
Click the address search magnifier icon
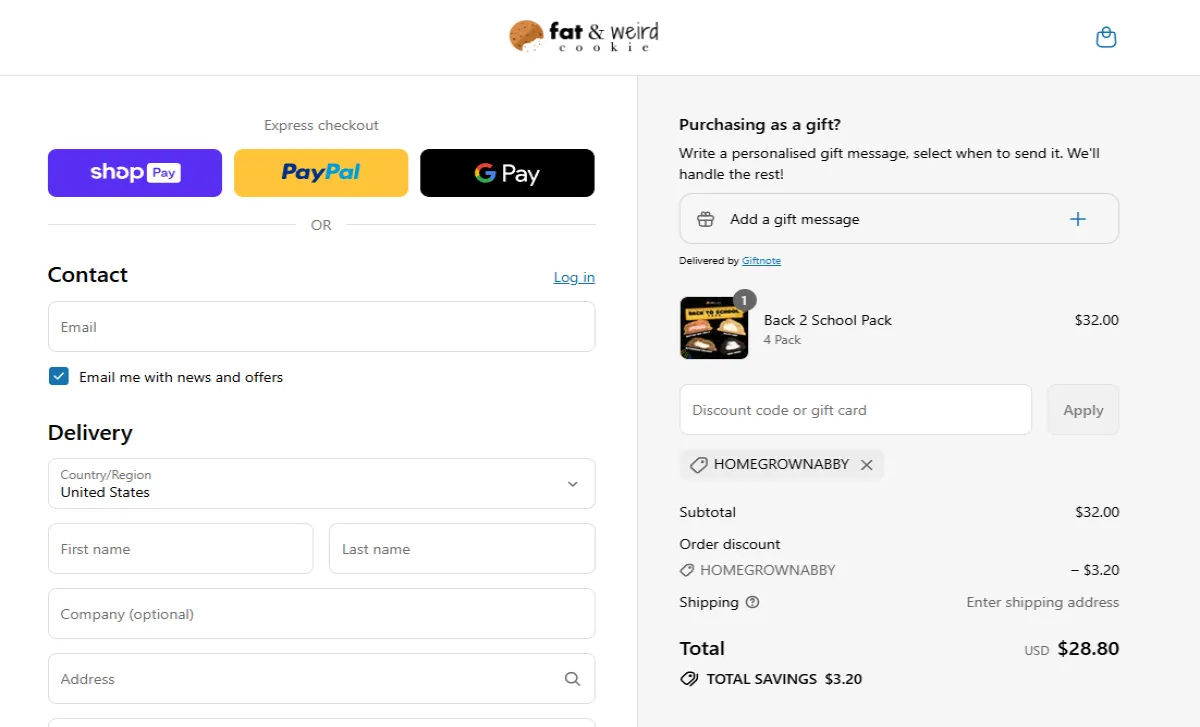coord(572,679)
